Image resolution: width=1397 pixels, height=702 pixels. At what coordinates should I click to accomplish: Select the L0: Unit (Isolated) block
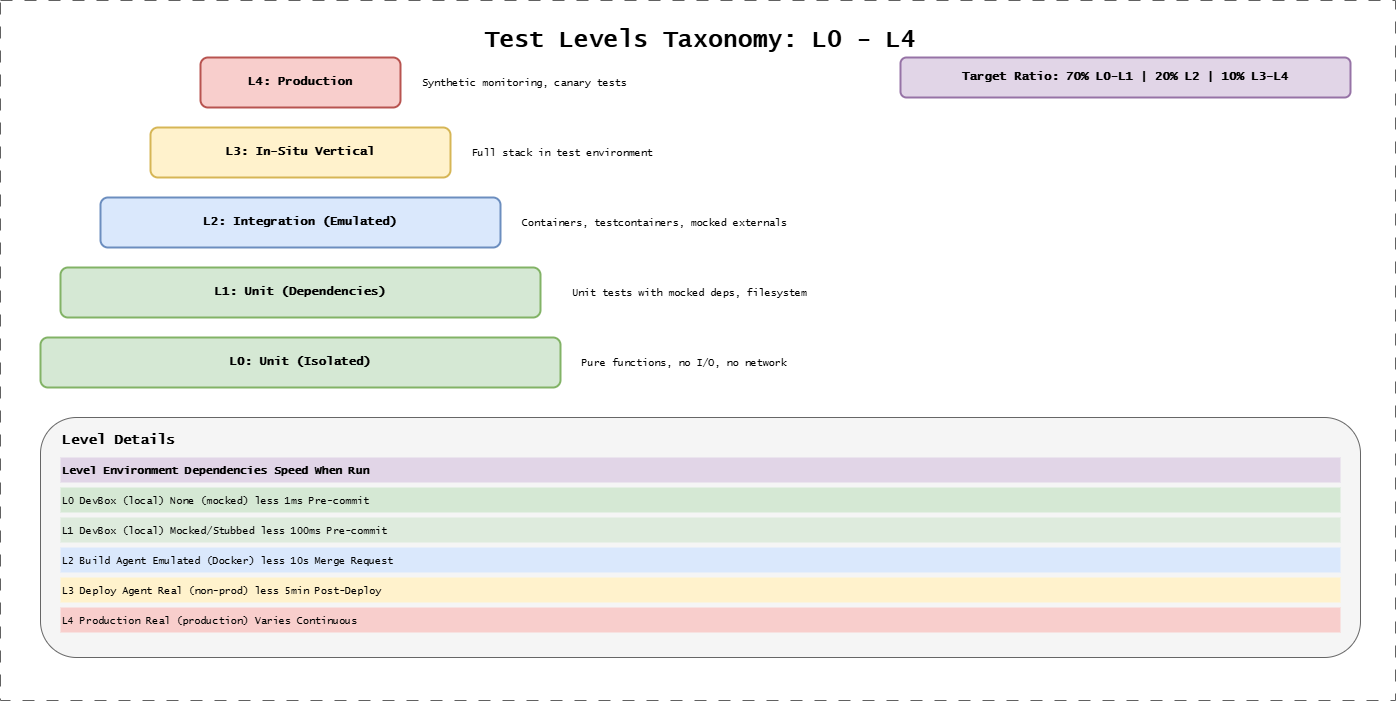coord(300,362)
